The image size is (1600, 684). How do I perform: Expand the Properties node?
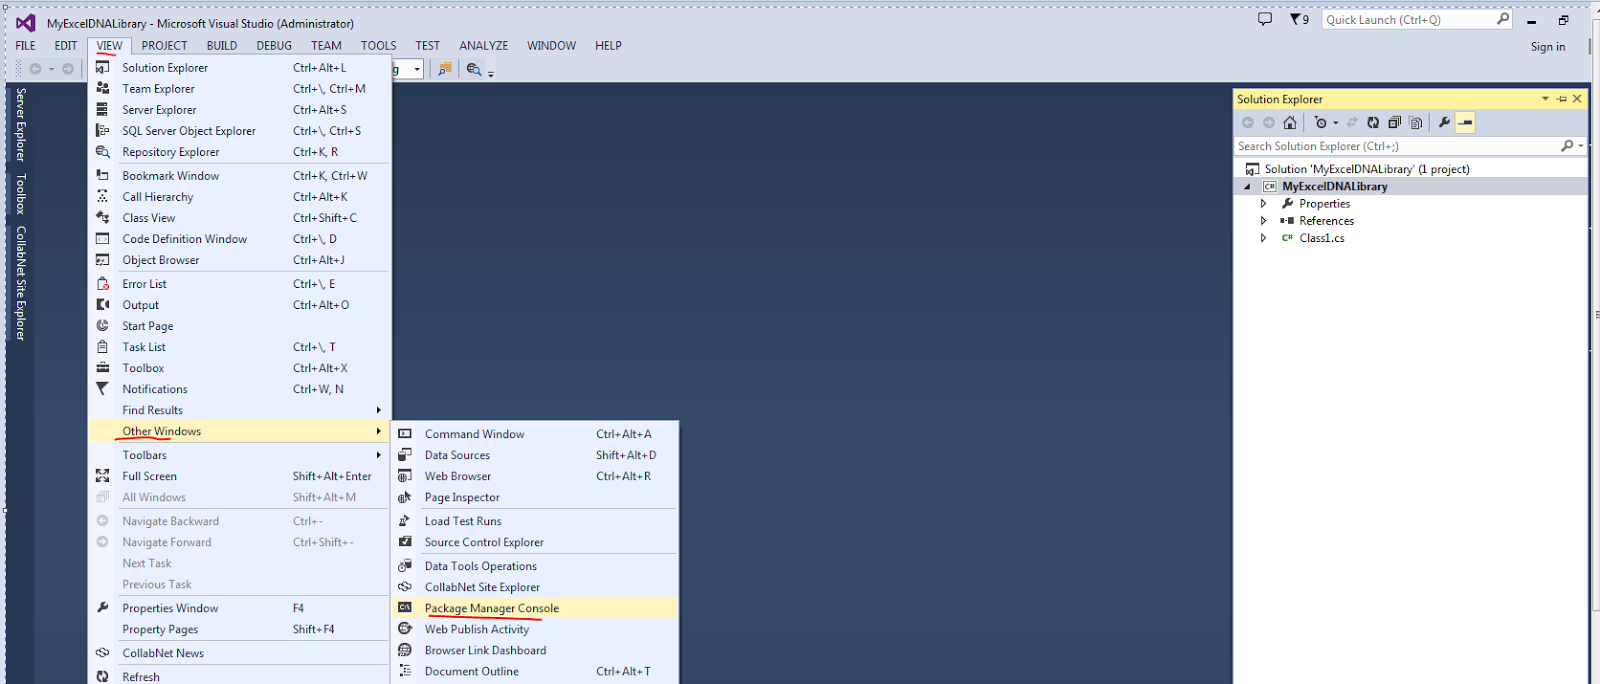click(x=1263, y=204)
